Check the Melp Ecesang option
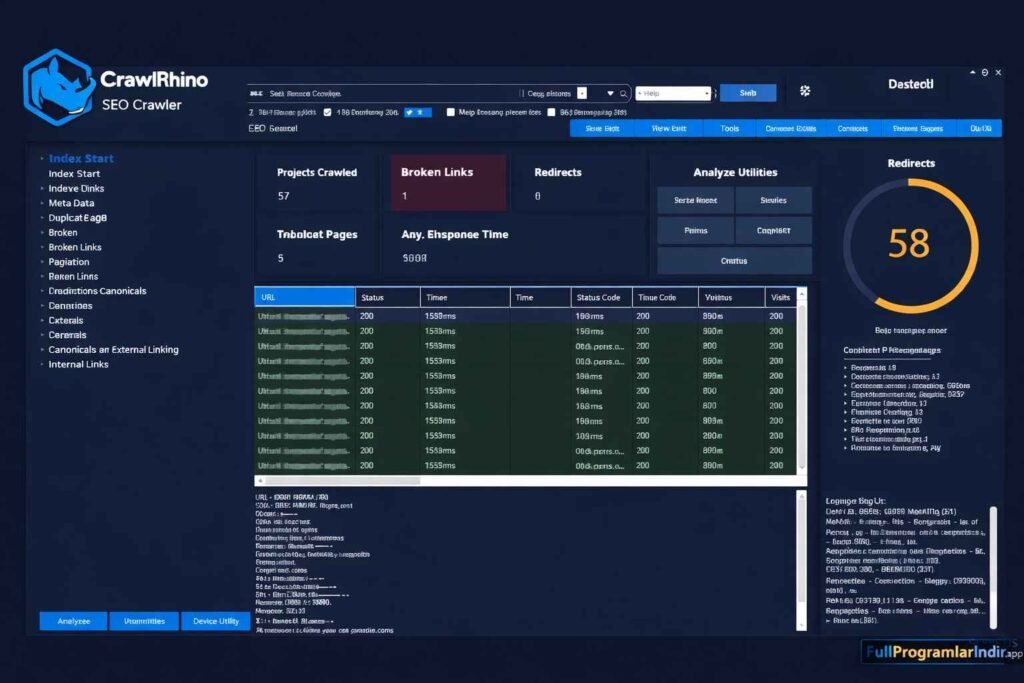The width and height of the screenshot is (1024, 683). click(x=449, y=113)
